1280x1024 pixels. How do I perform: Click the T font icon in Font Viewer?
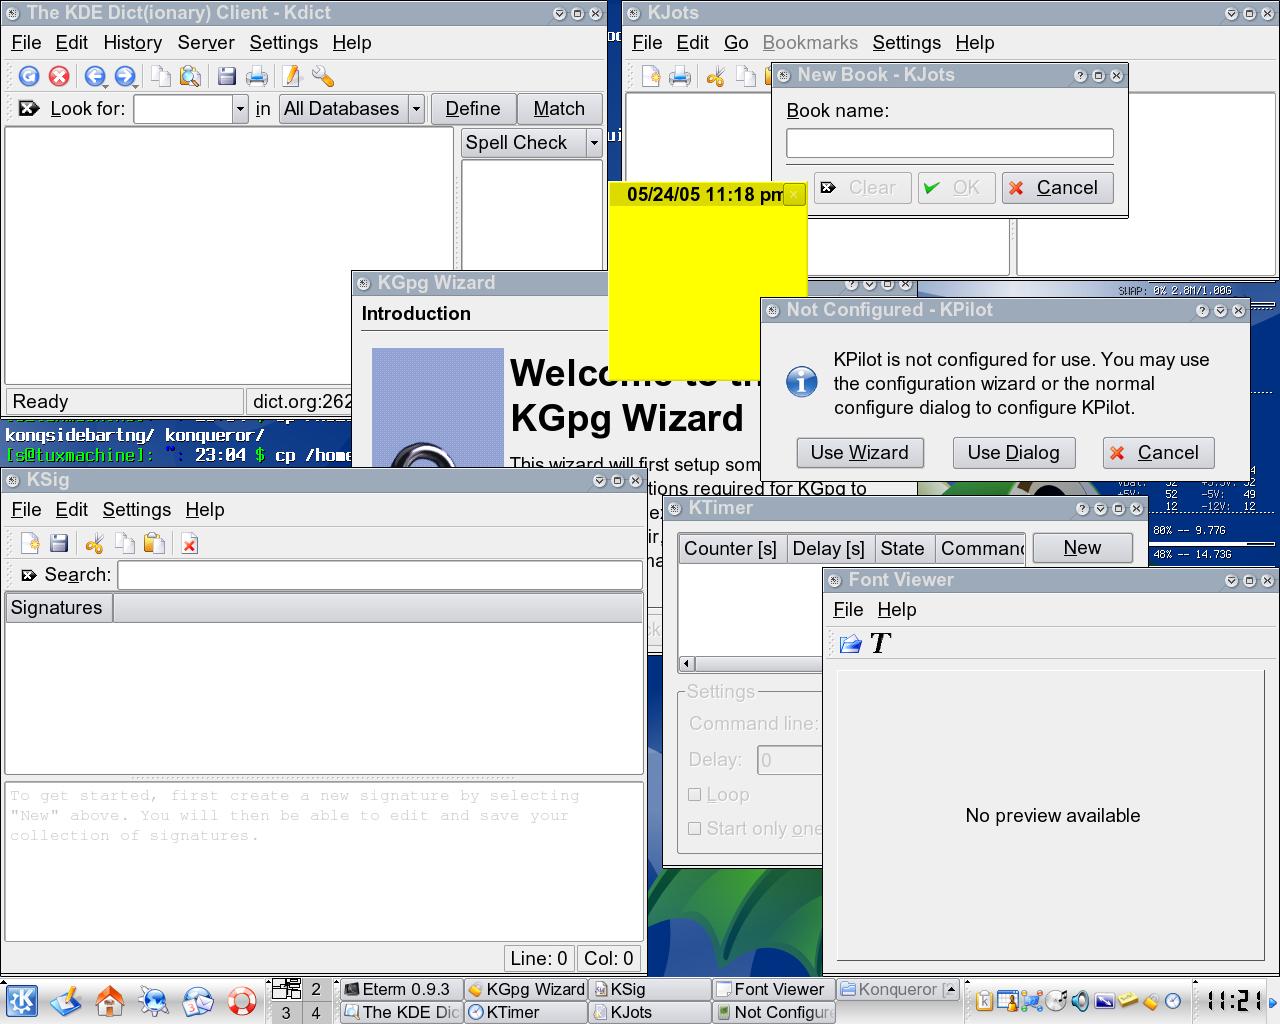point(880,643)
